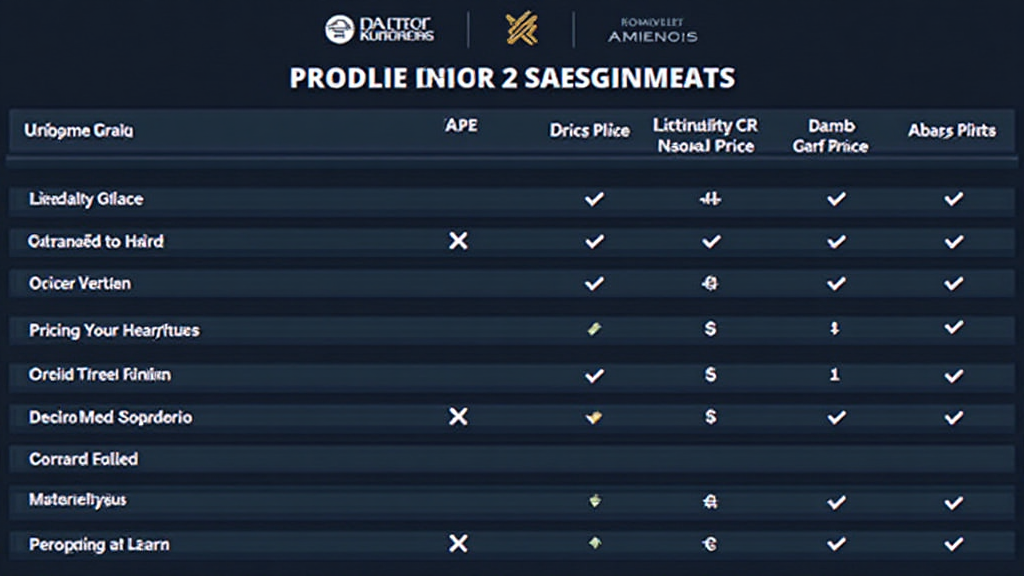Click the X mark in Deciro Med Sopndorio row
Image resolution: width=1024 pixels, height=576 pixels.
pos(458,416)
